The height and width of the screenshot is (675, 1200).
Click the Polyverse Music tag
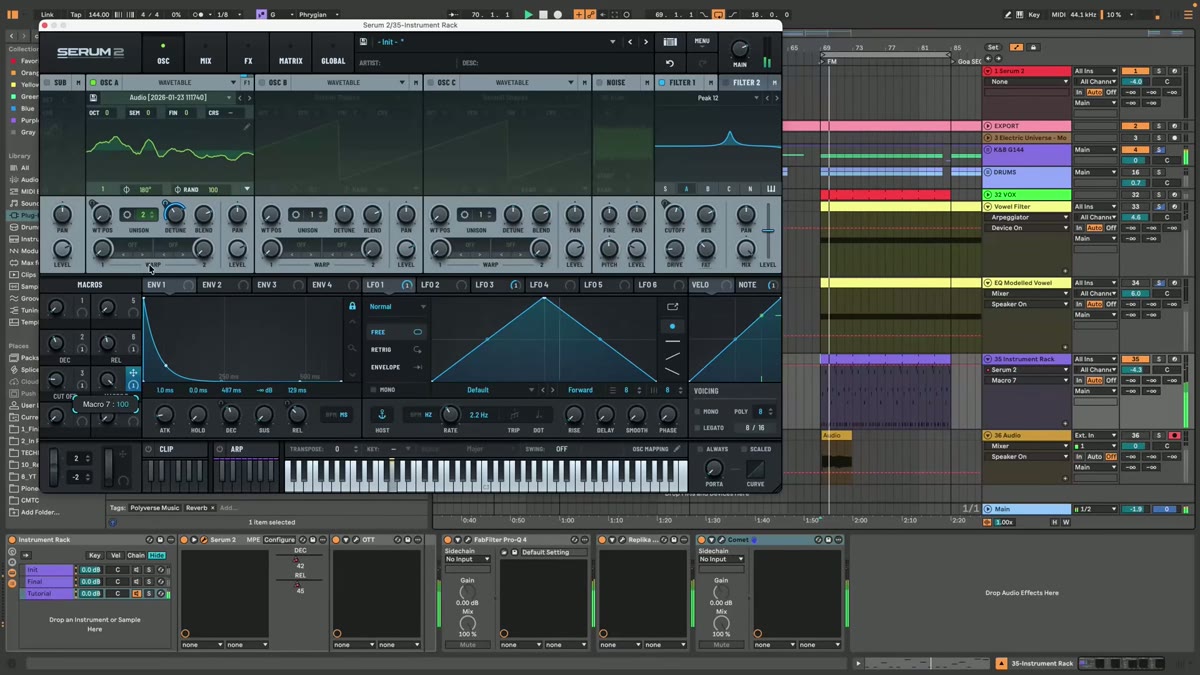(155, 508)
